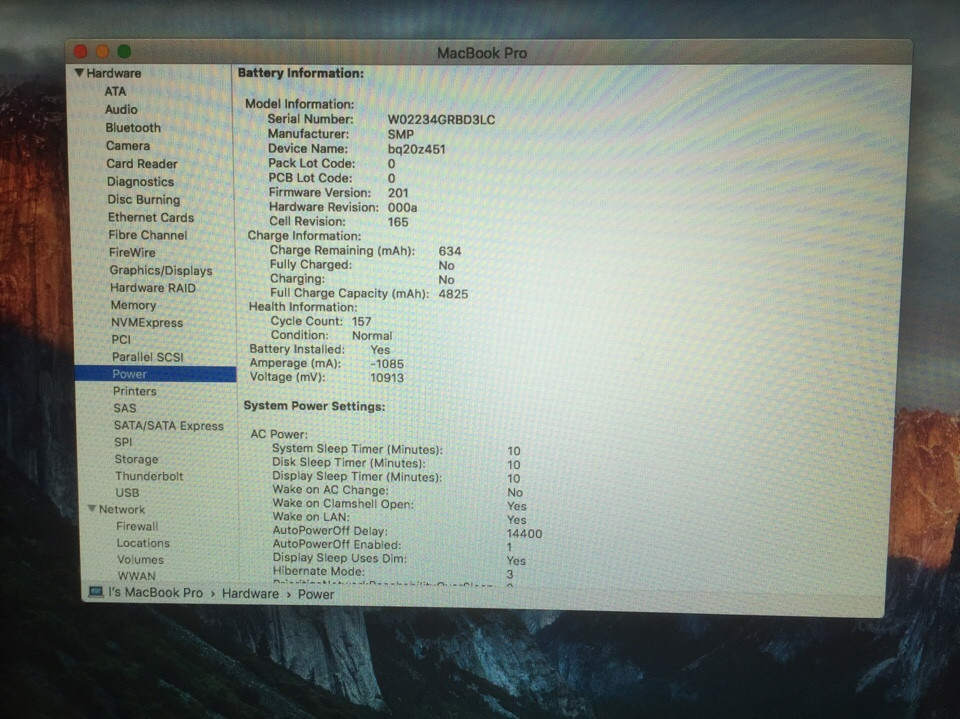Click Cell Revision value 165
The height and width of the screenshot is (719, 960).
coord(398,222)
